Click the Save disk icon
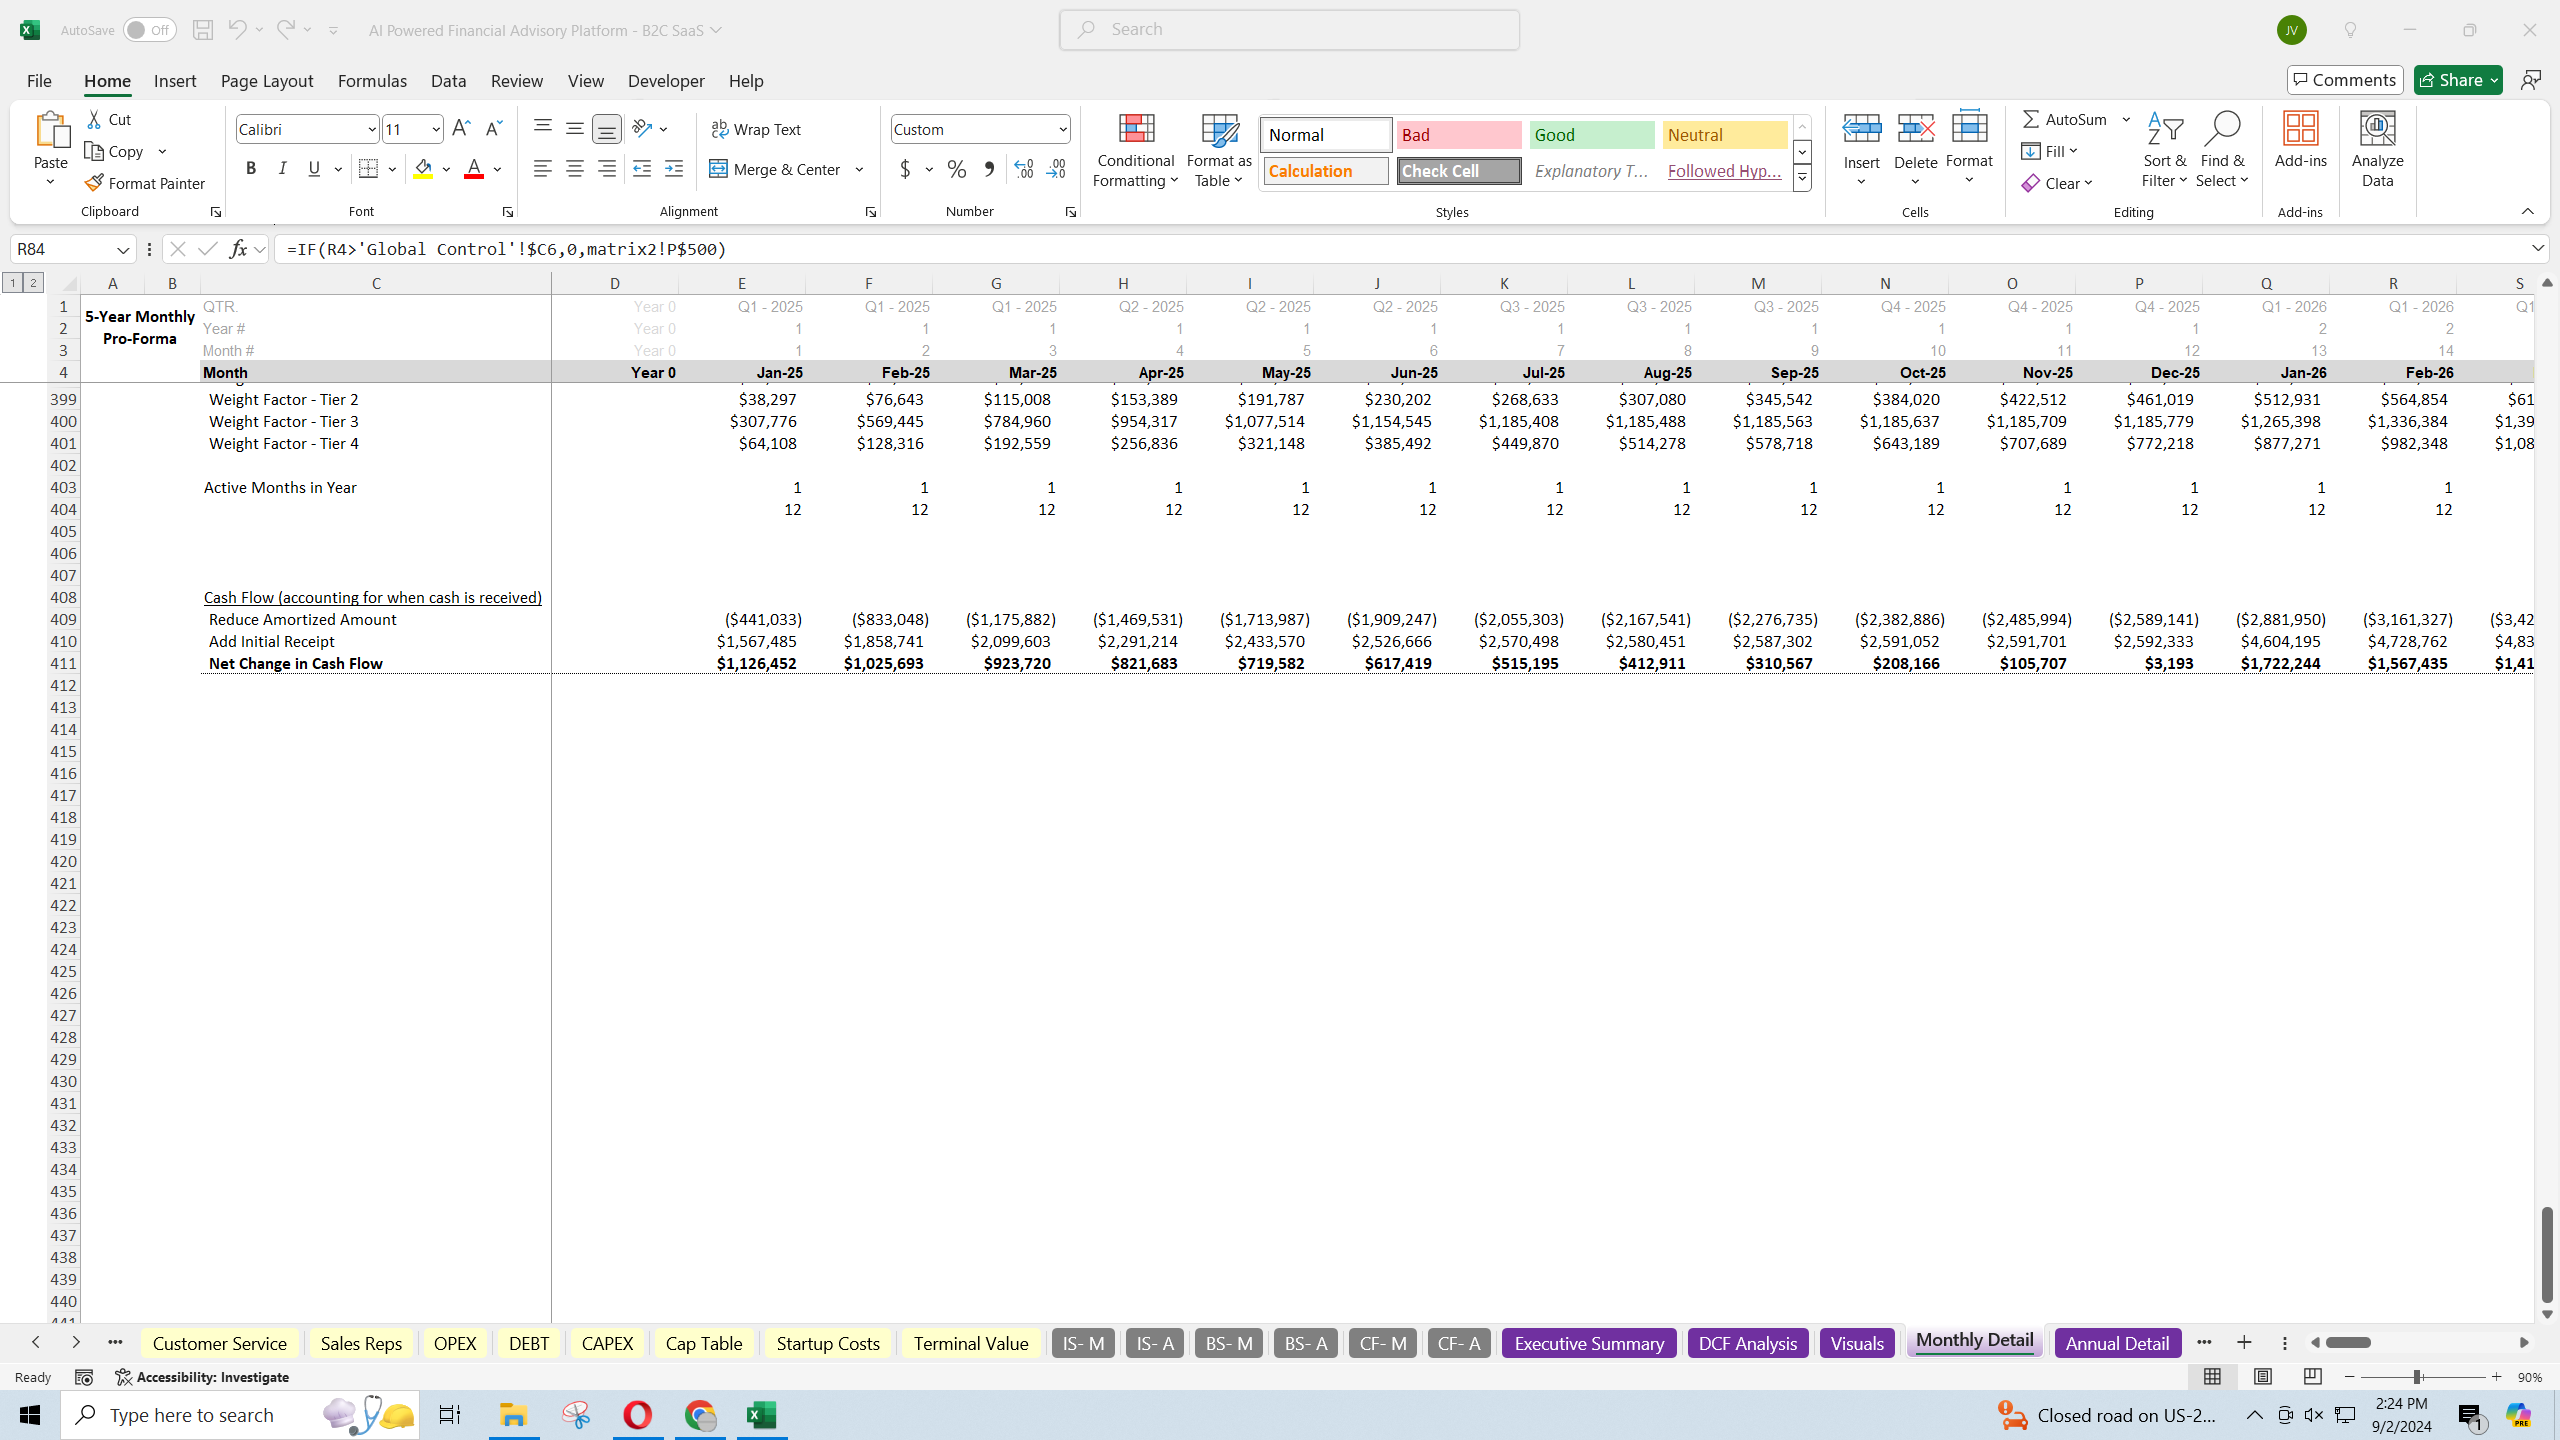2560x1440 pixels. point(203,30)
